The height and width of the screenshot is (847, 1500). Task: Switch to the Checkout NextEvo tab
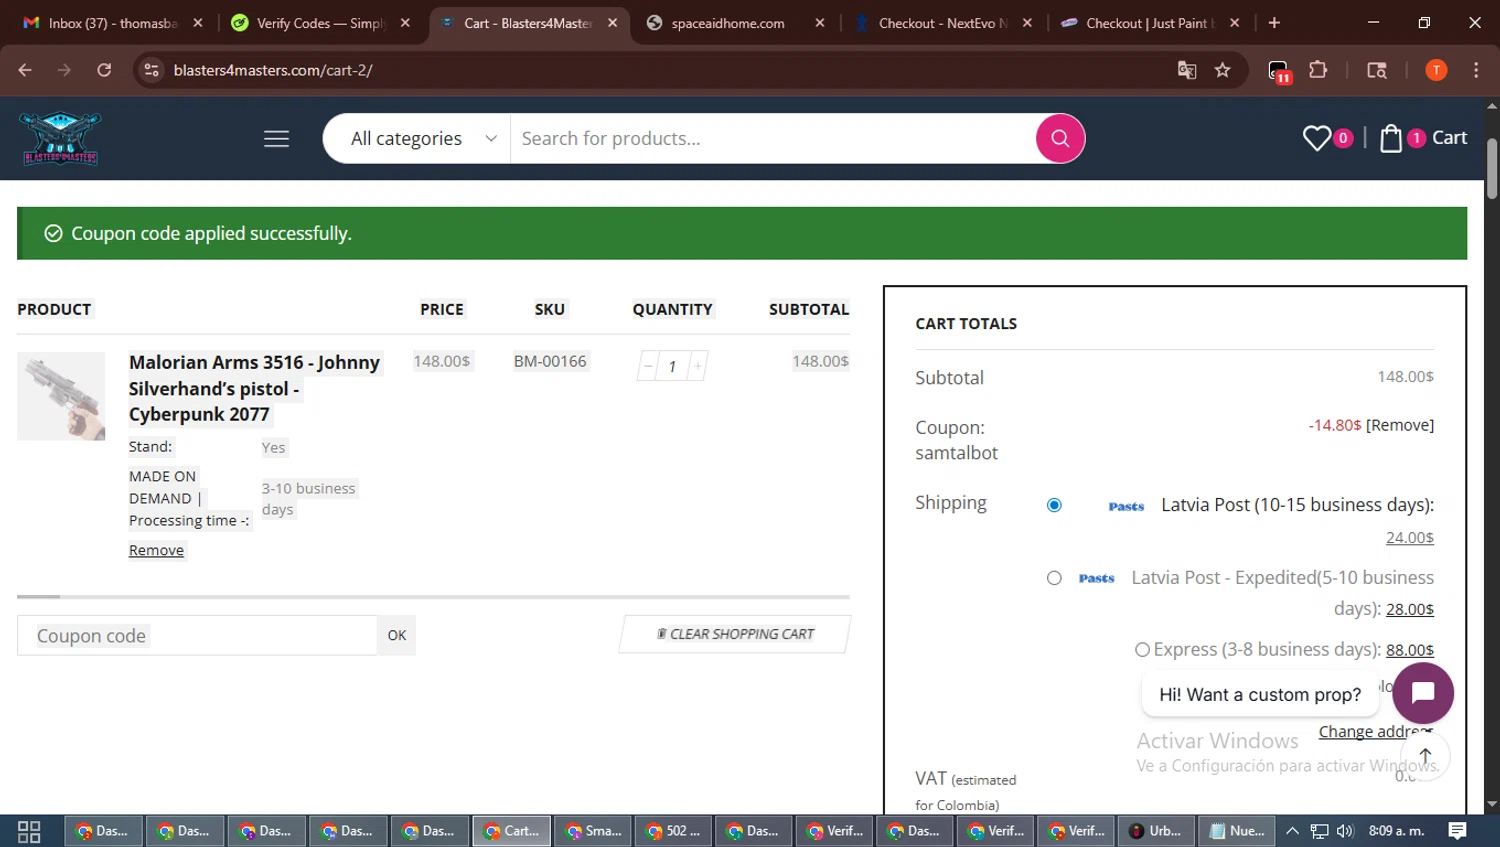pyautogui.click(x=943, y=23)
